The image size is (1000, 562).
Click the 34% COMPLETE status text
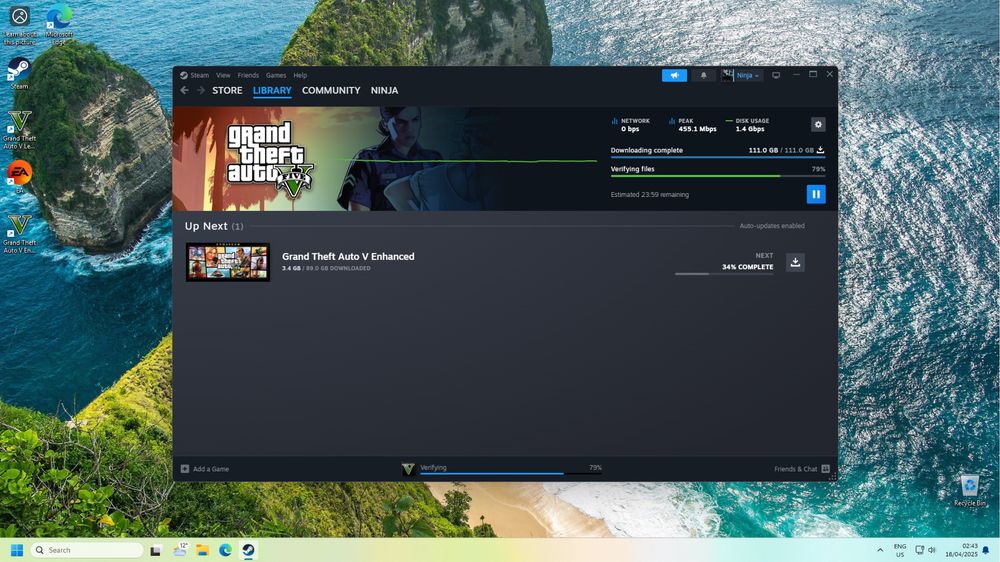[x=747, y=267]
